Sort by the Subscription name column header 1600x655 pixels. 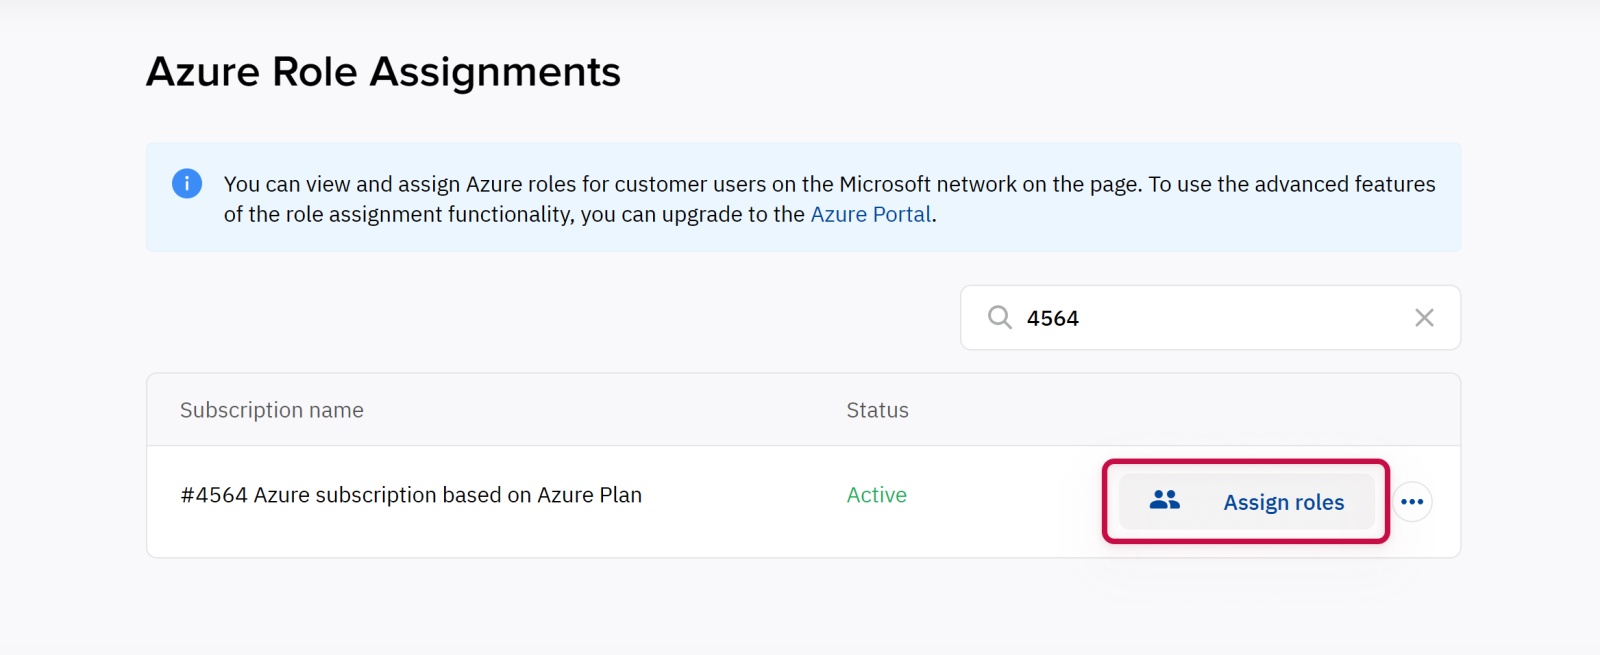coord(272,410)
